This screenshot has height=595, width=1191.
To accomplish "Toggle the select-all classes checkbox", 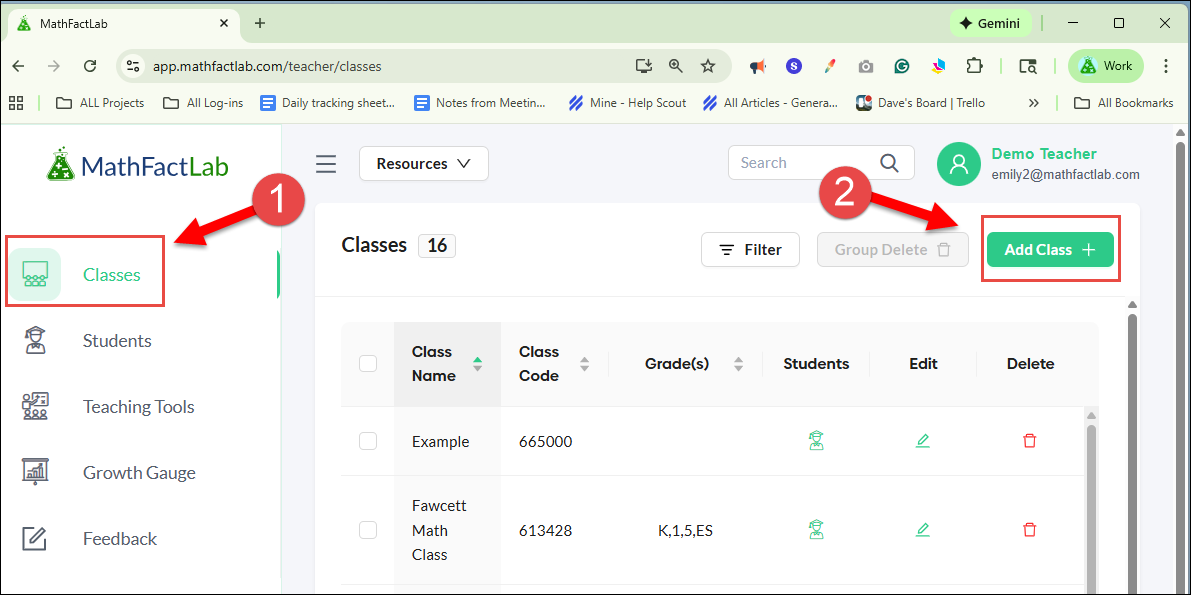I will [368, 364].
